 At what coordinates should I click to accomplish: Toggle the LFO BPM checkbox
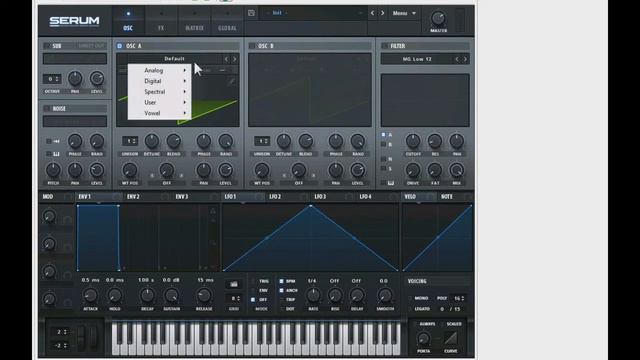(281, 281)
